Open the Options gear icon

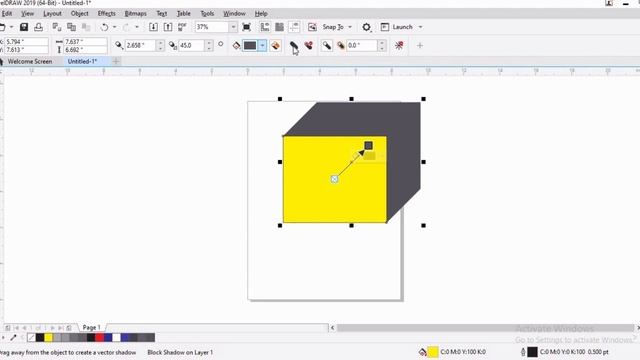[x=367, y=27]
